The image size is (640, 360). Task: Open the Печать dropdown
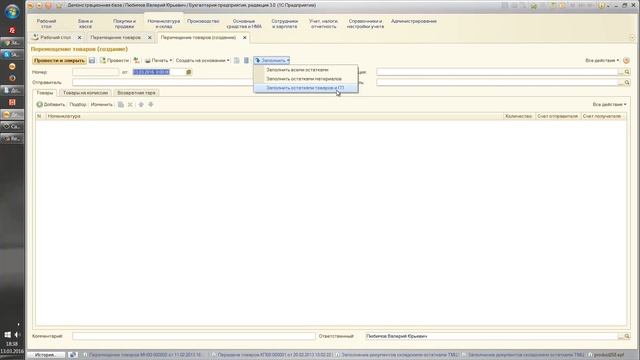[158, 60]
